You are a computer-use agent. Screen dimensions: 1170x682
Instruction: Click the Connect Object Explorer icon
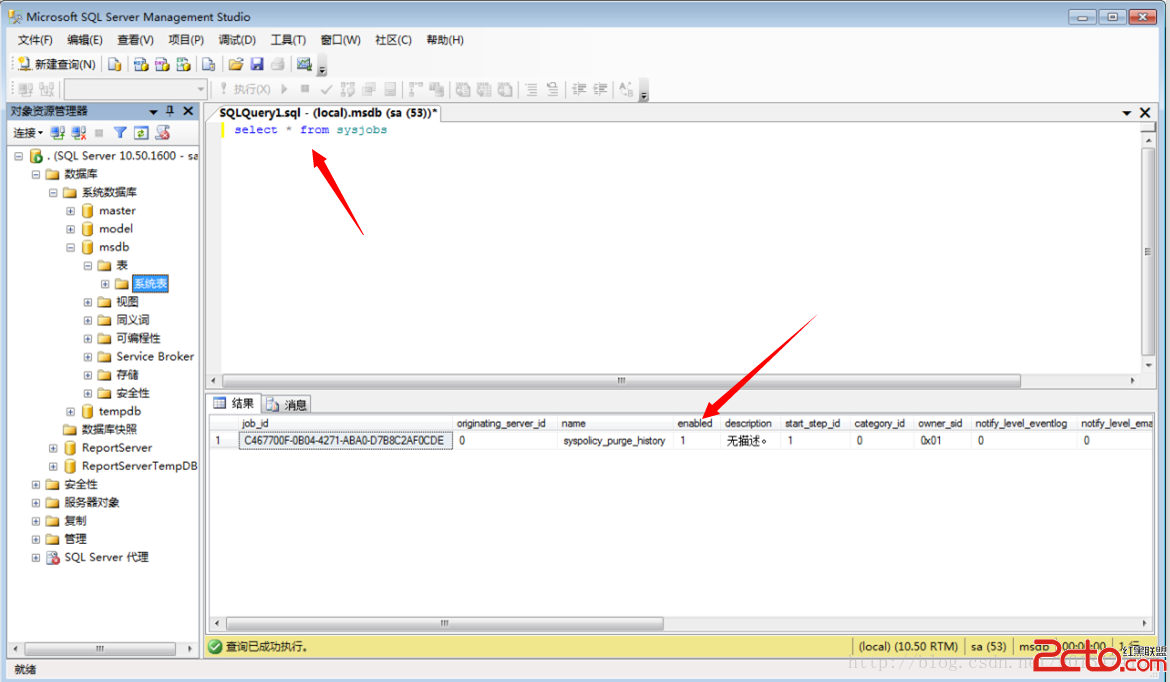tap(57, 133)
